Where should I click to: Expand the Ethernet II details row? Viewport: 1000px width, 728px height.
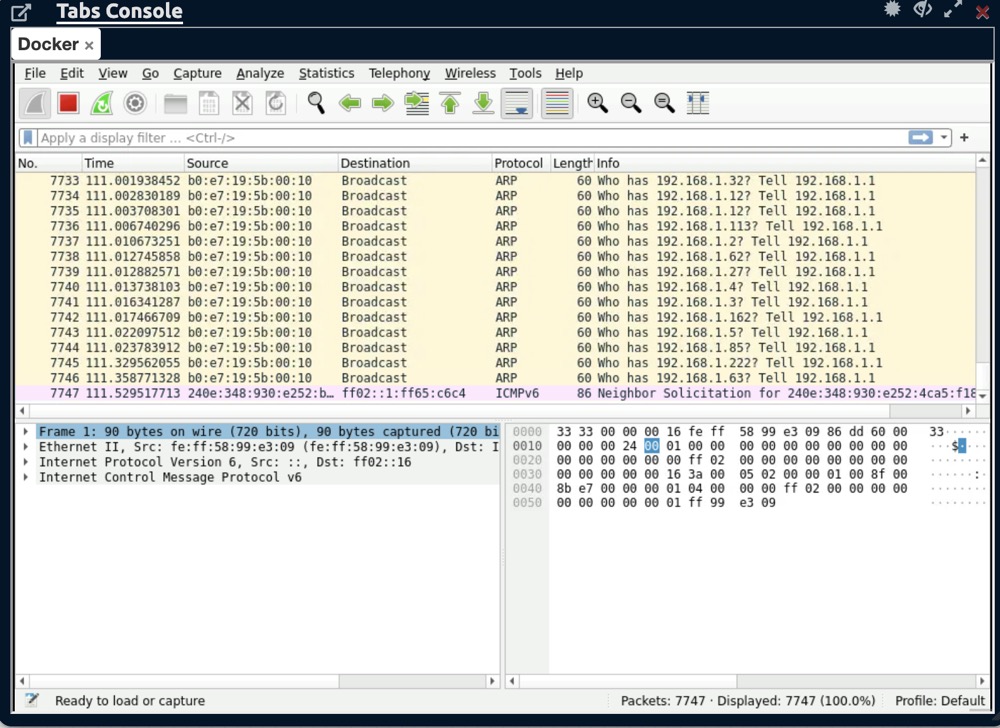click(x=26, y=447)
